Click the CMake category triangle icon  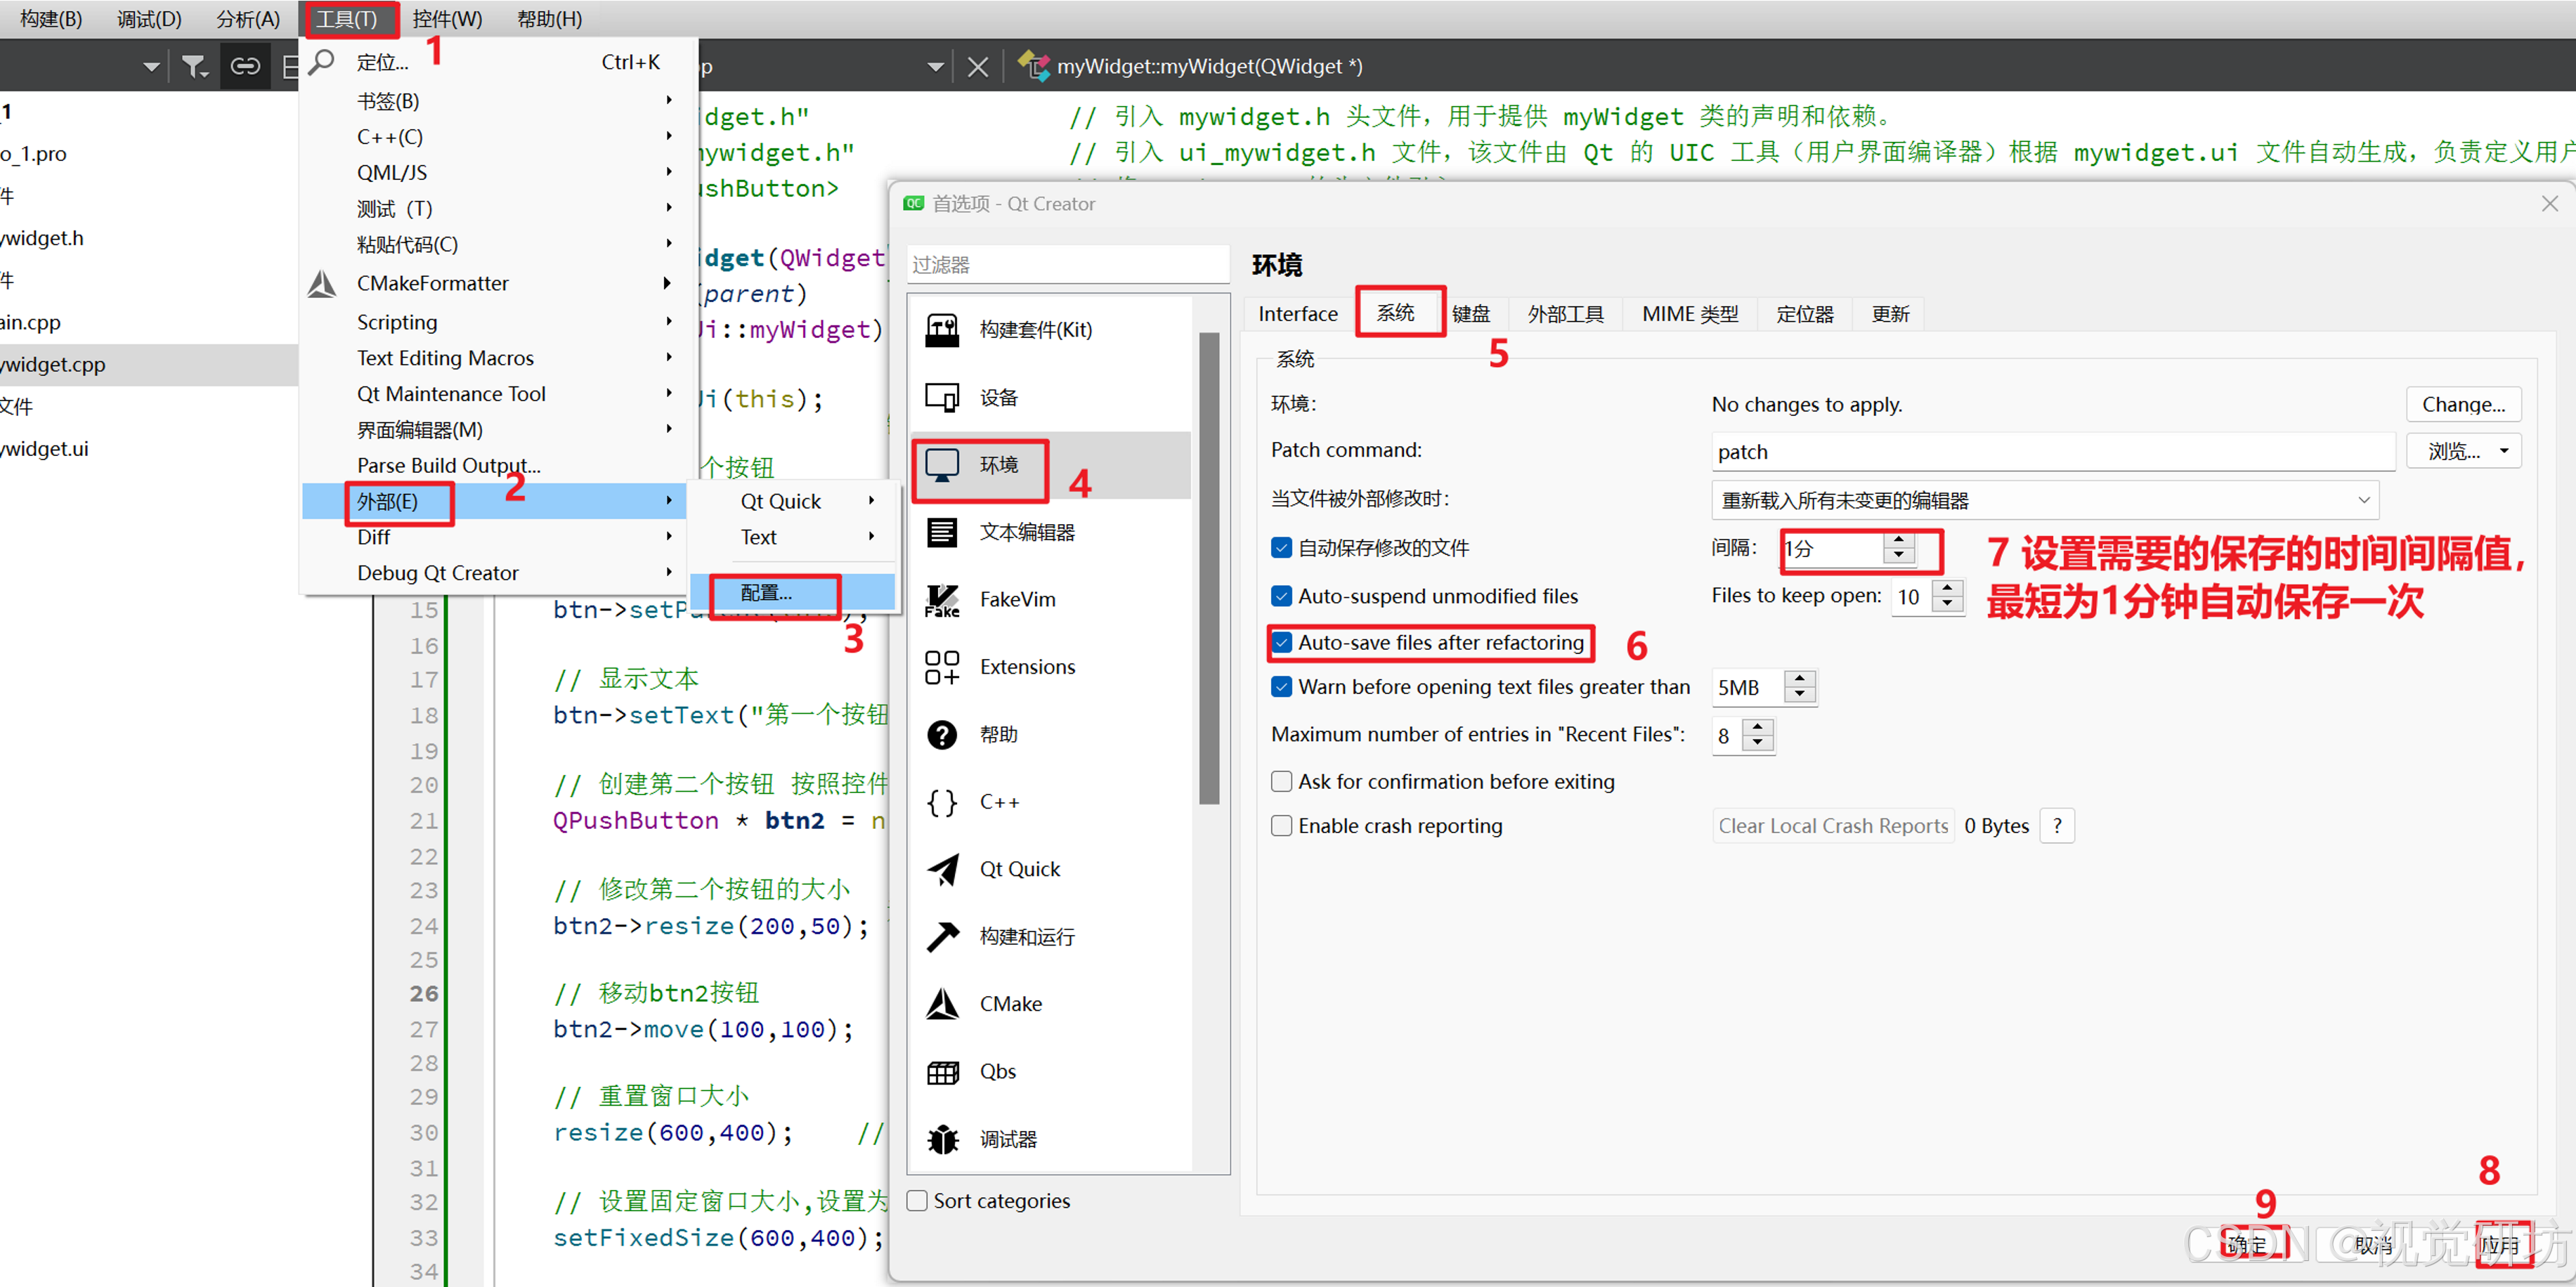click(x=941, y=1003)
